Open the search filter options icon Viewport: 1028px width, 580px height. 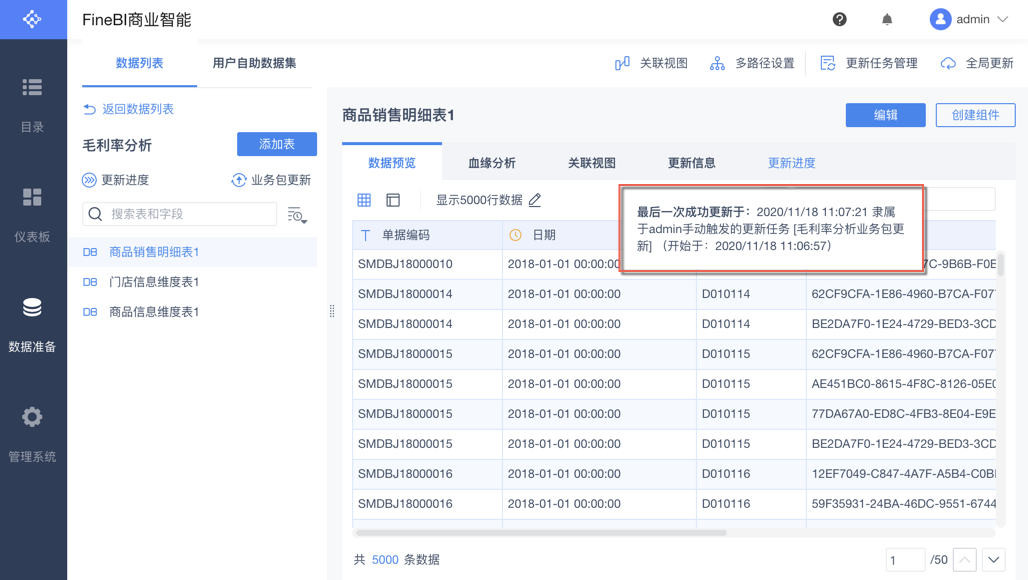click(297, 214)
